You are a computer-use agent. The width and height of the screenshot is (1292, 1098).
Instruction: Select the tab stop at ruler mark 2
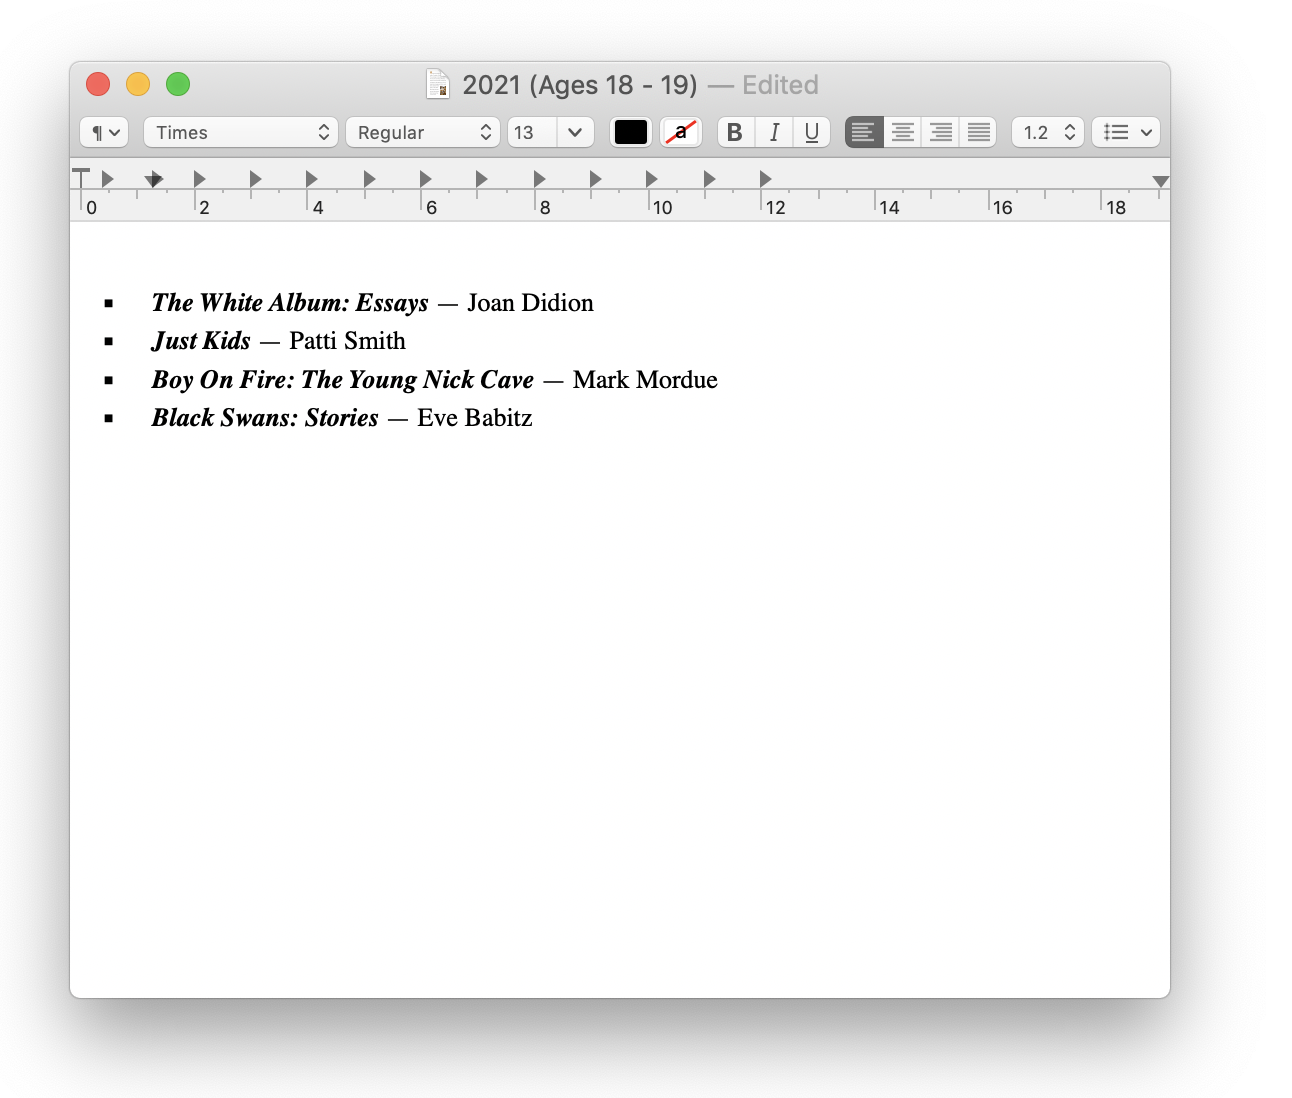click(199, 179)
